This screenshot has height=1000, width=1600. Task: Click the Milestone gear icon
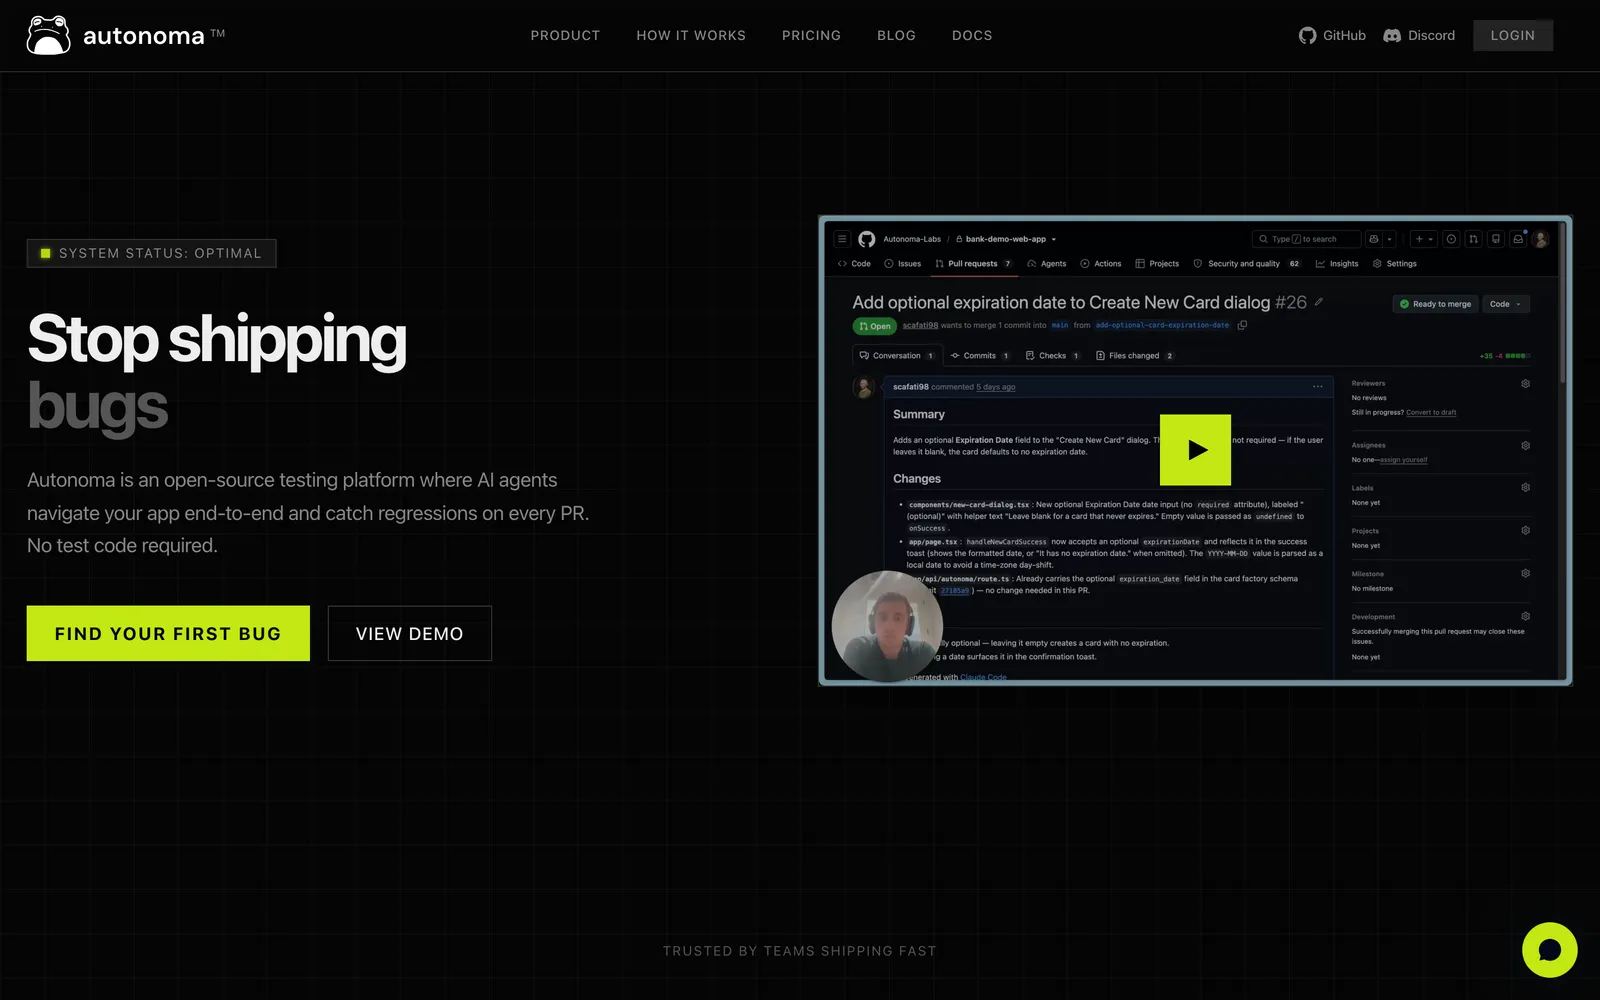pos(1525,574)
